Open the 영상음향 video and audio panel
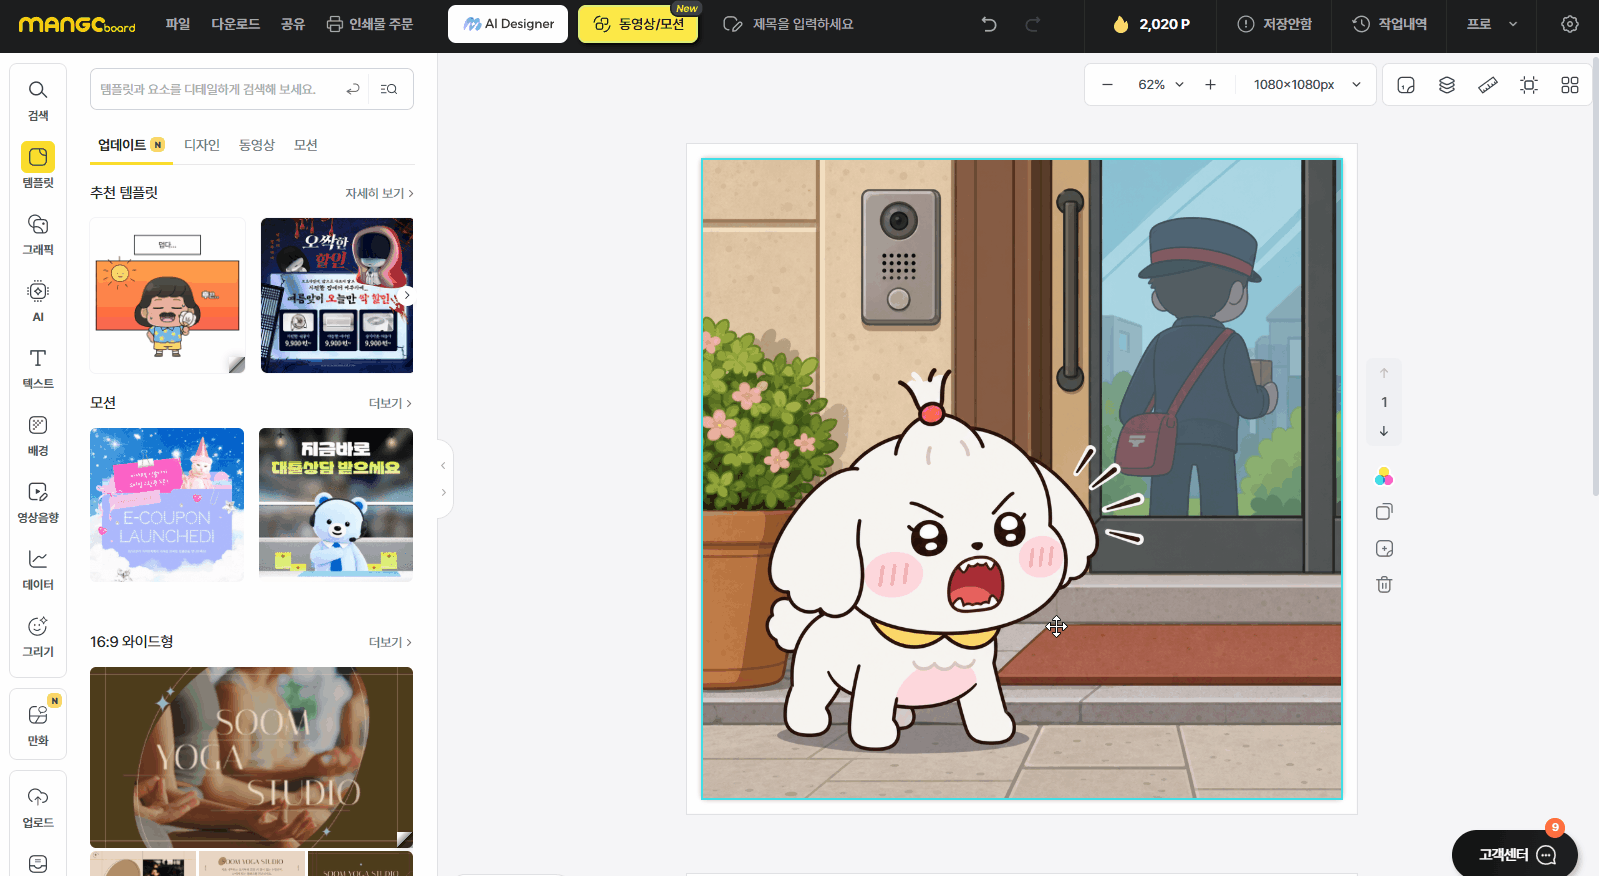This screenshot has height=876, width=1599. pyautogui.click(x=38, y=502)
